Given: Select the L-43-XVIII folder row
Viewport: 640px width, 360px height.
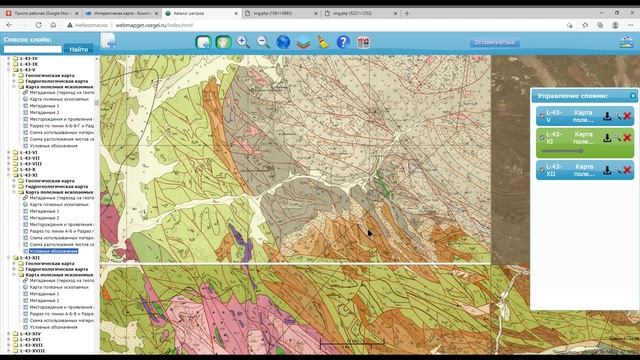Looking at the screenshot, I should (32, 351).
